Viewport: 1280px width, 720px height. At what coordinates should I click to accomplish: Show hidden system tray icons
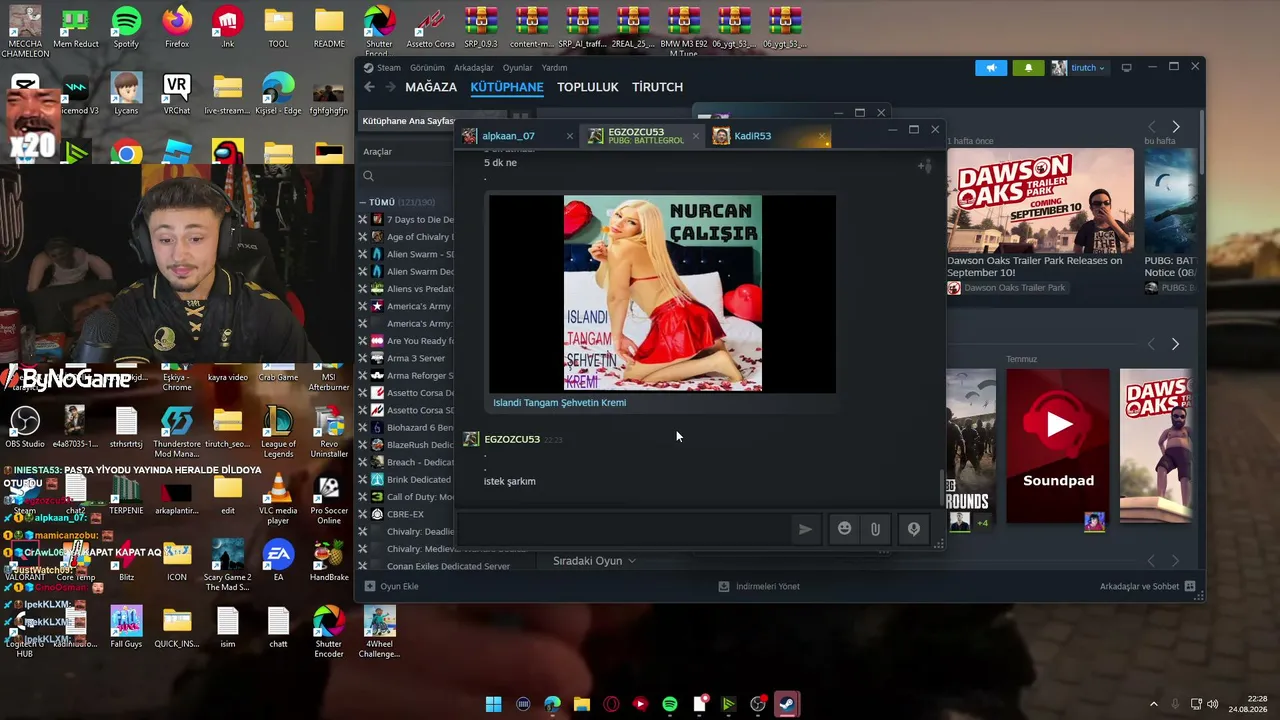(1153, 704)
